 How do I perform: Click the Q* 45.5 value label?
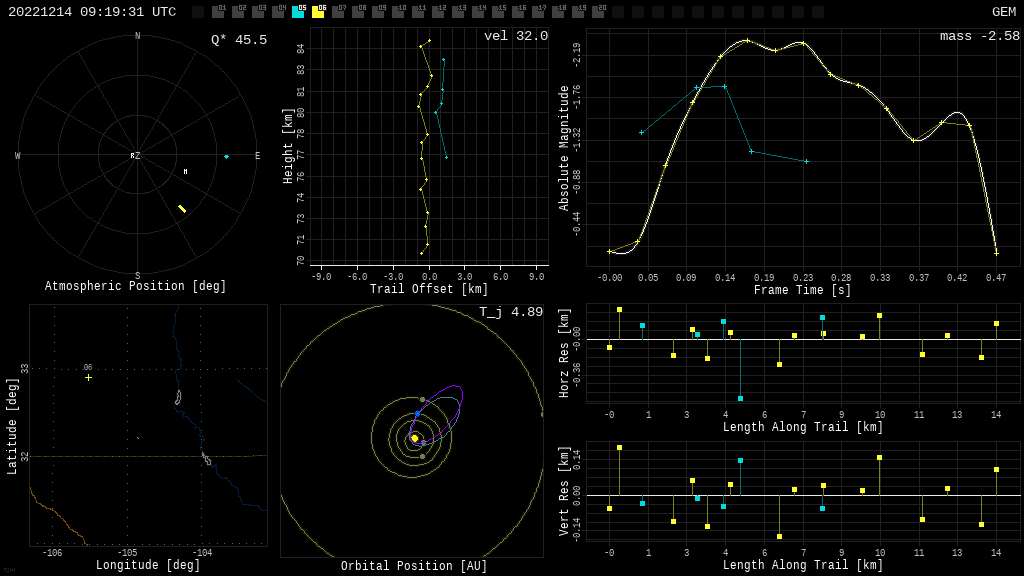[x=238, y=40]
